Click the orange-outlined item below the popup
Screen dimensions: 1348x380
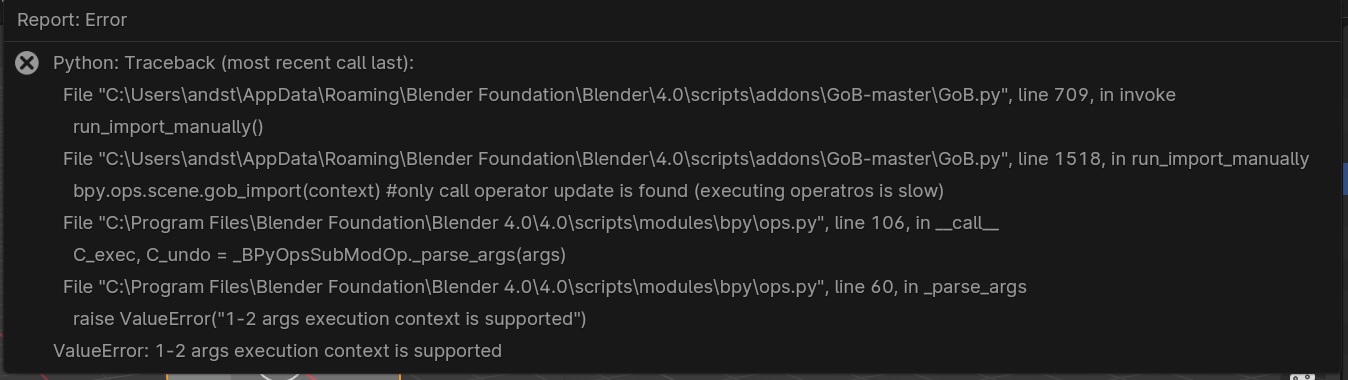point(283,377)
